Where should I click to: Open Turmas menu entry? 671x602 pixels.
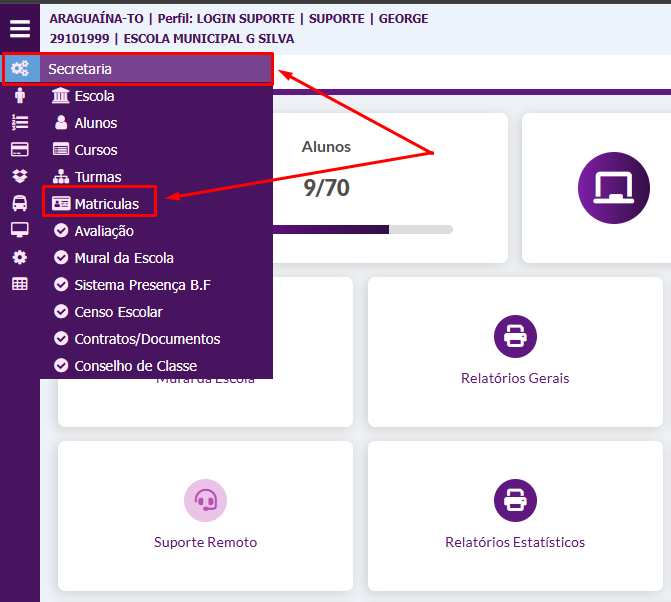tap(97, 177)
